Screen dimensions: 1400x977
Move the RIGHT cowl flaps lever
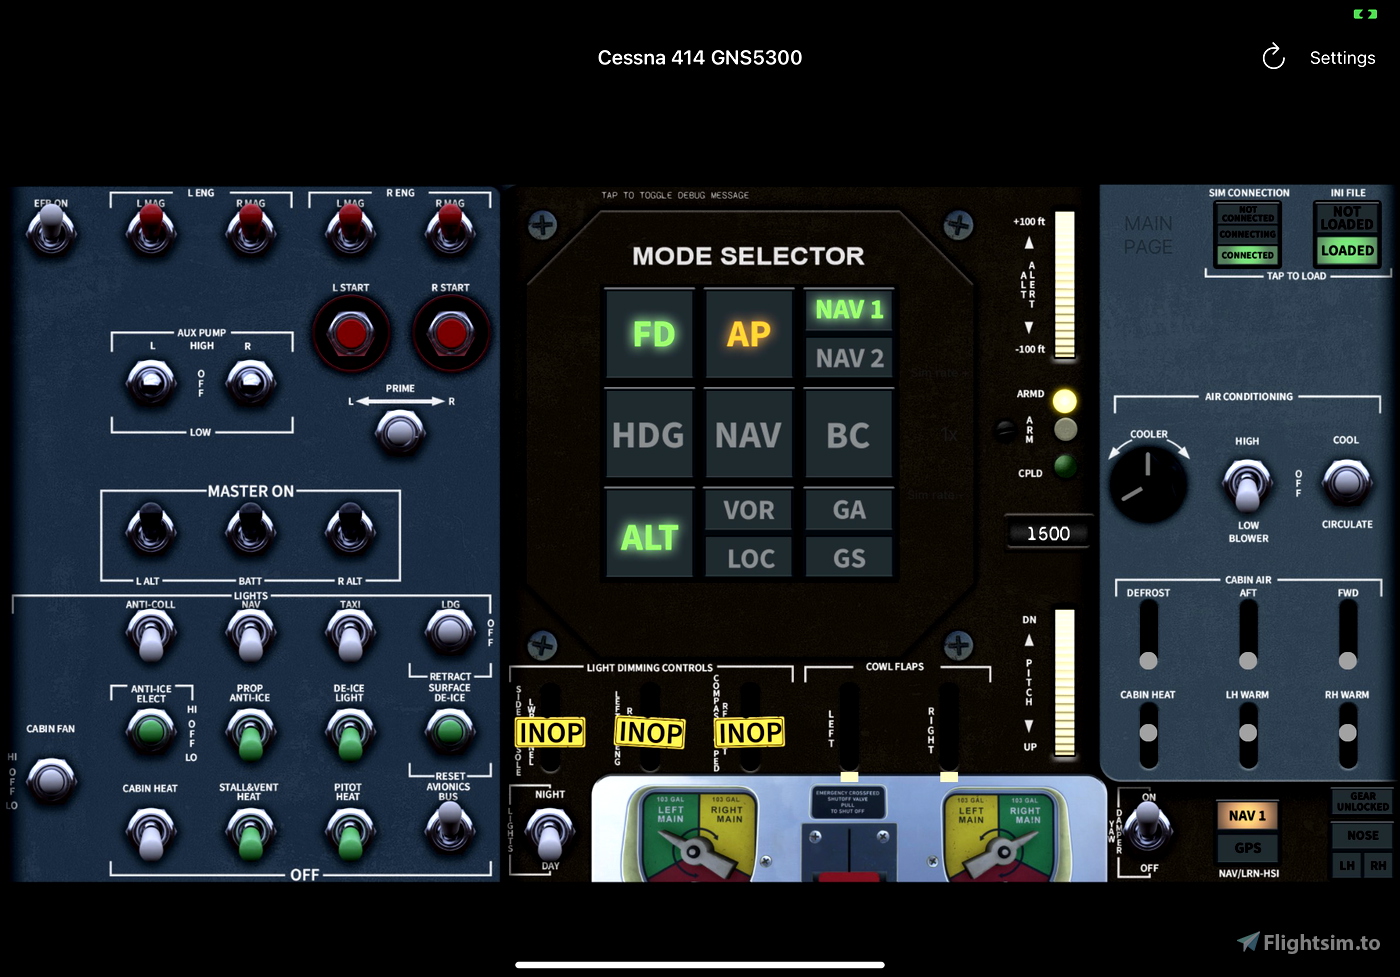tap(949, 732)
